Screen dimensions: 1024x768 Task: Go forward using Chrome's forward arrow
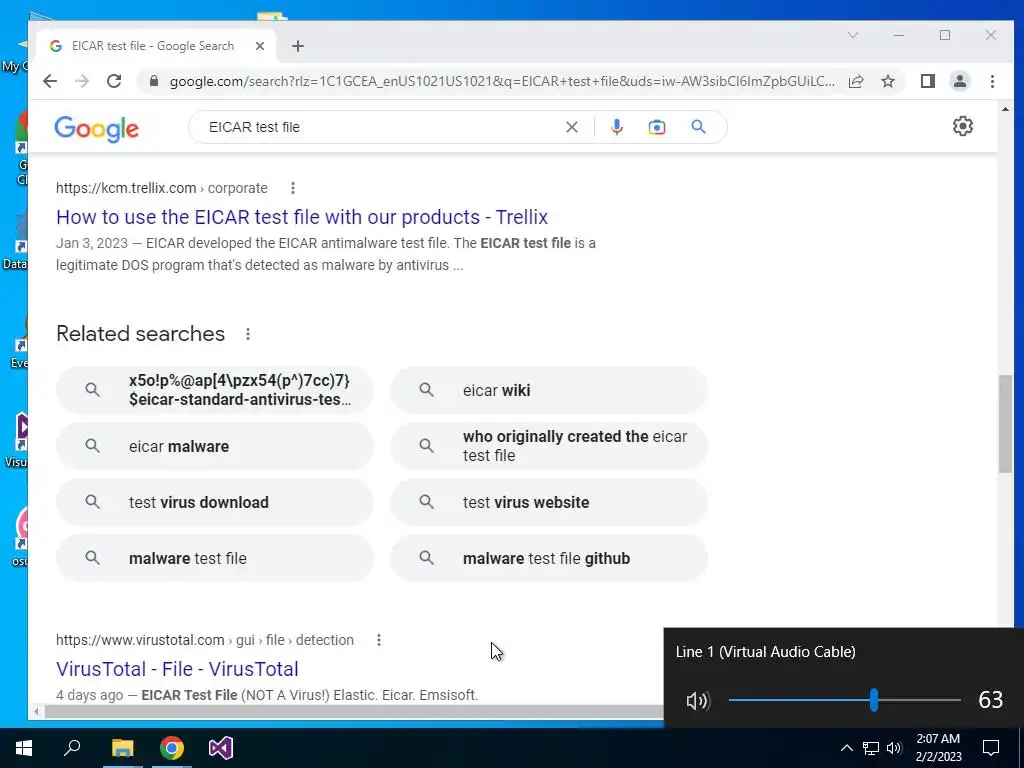(82, 81)
